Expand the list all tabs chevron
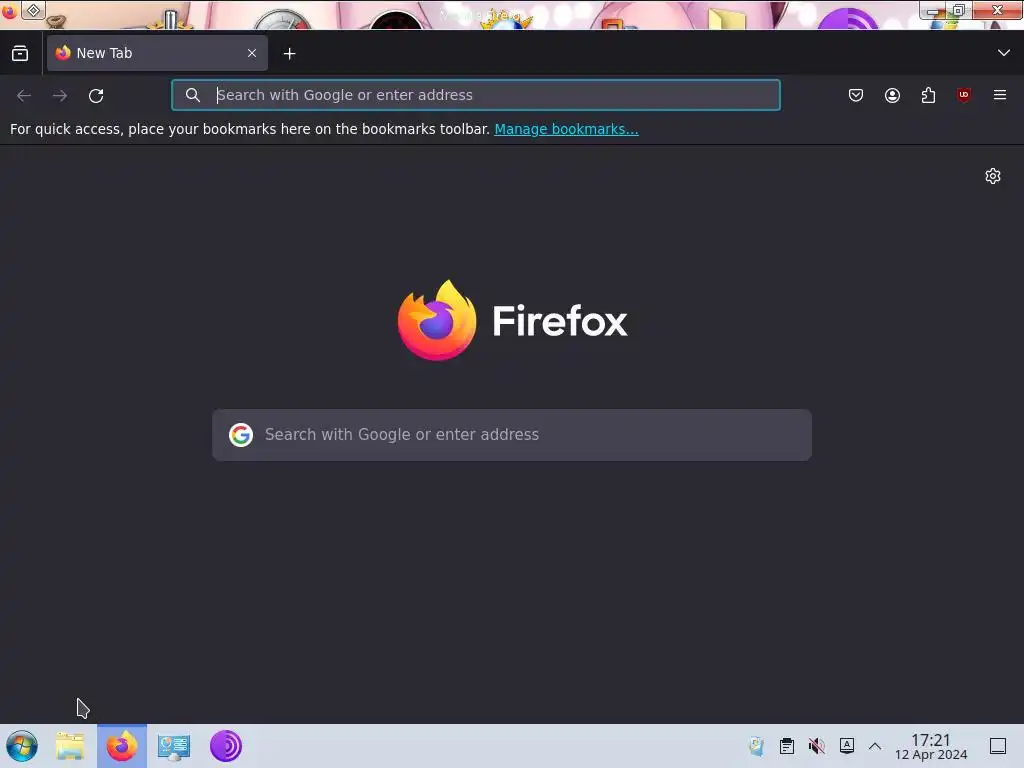 [1004, 53]
